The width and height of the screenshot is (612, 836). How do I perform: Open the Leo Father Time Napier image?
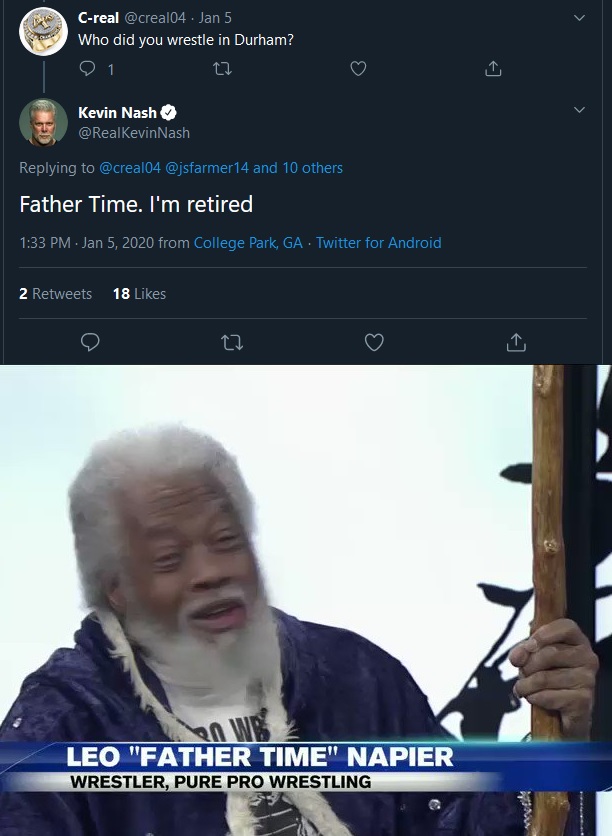(x=306, y=600)
